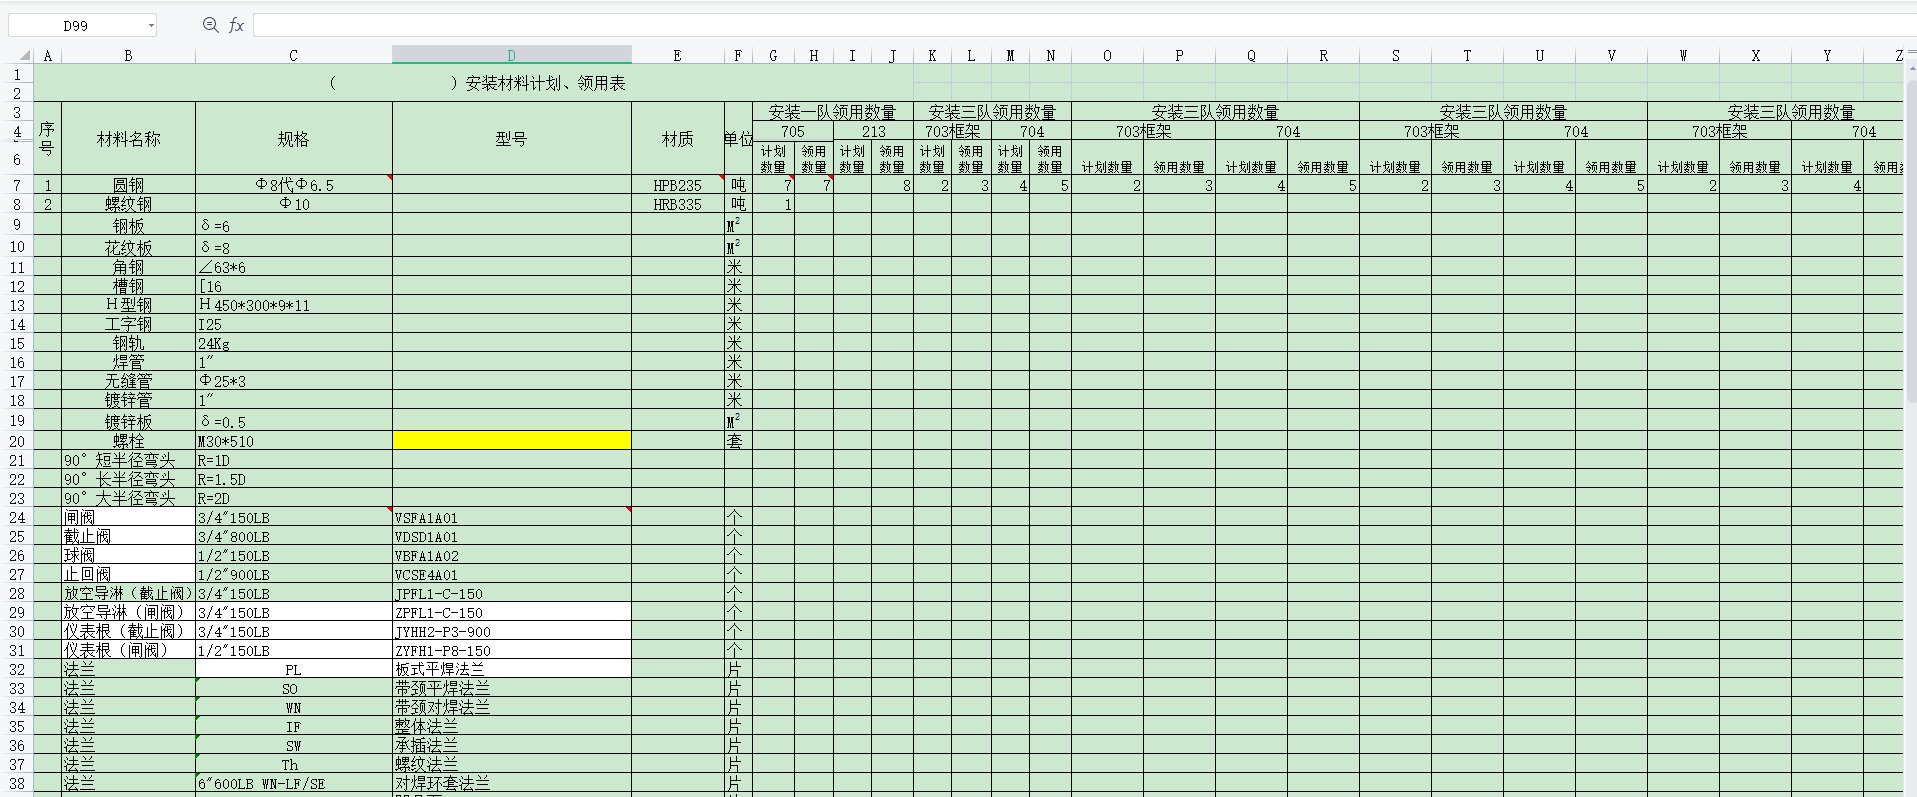Viewport: 1917px width, 797px height.
Task: Open the Name Box dropdown arrow
Action: tap(151, 26)
